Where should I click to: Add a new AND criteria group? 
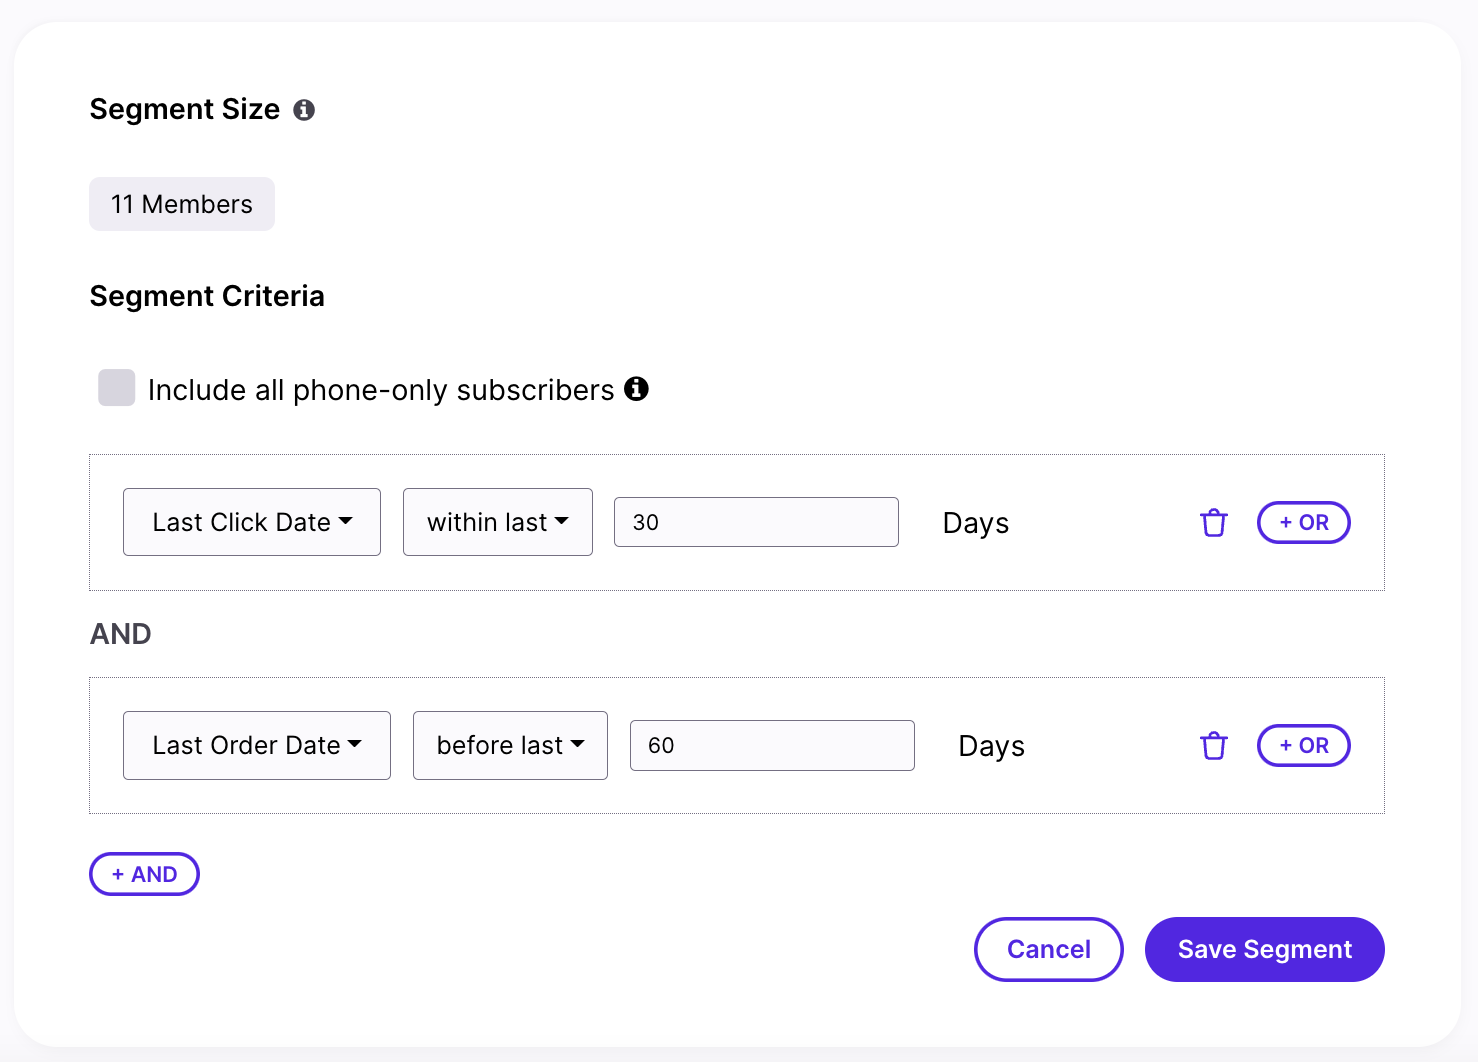tap(144, 874)
